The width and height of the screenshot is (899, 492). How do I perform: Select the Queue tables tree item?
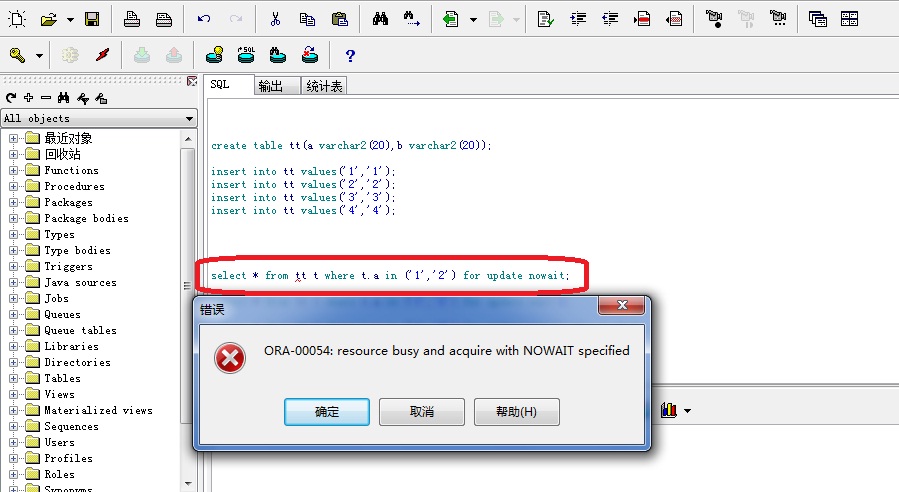click(80, 330)
